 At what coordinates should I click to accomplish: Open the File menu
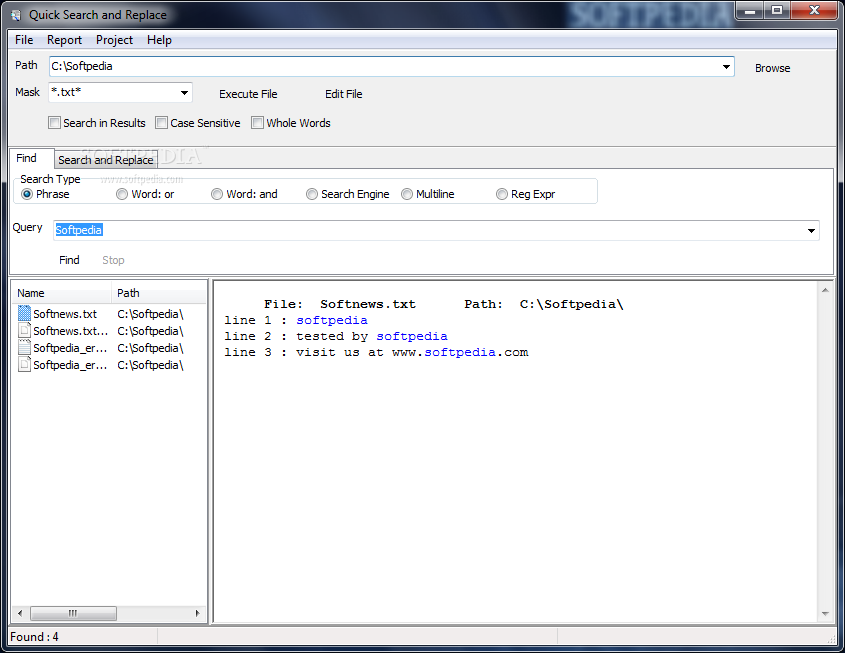tap(24, 40)
